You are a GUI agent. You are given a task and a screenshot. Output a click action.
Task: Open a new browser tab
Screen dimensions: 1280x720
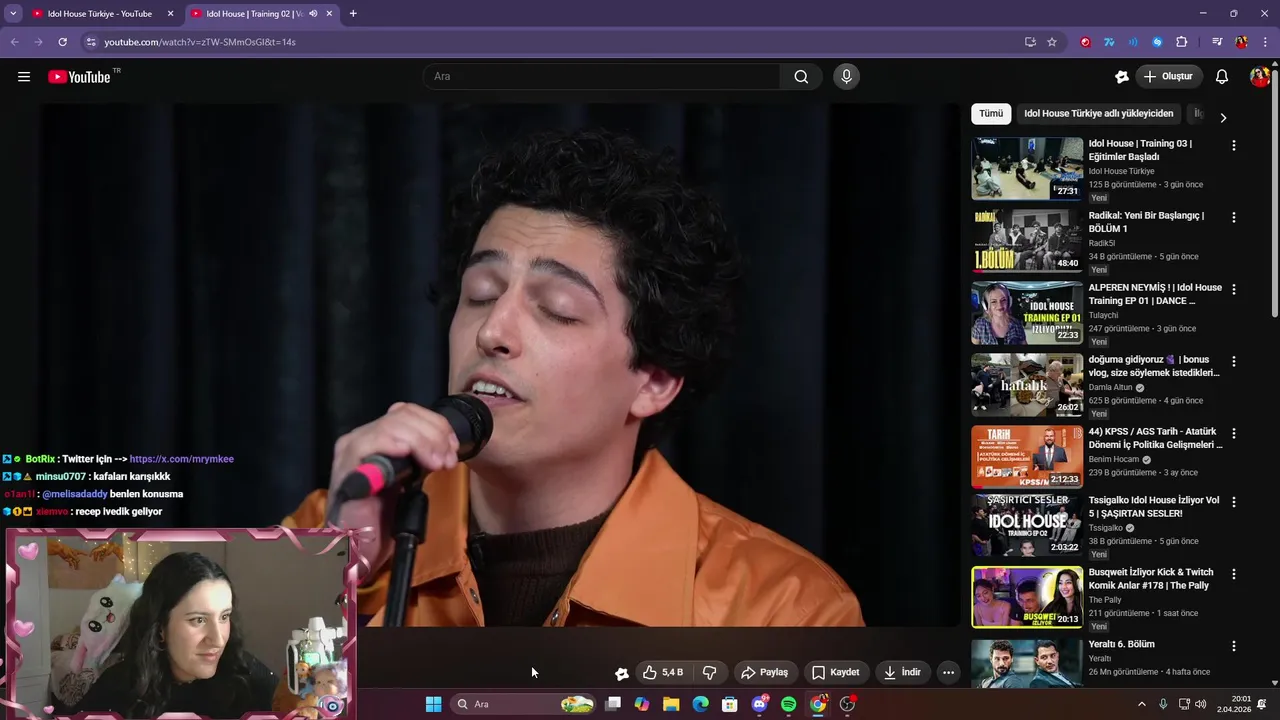coord(353,14)
